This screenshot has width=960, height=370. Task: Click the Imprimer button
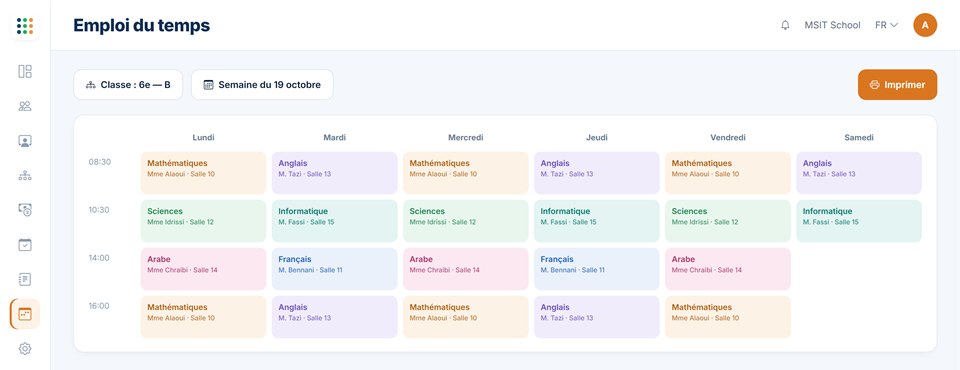tap(897, 85)
